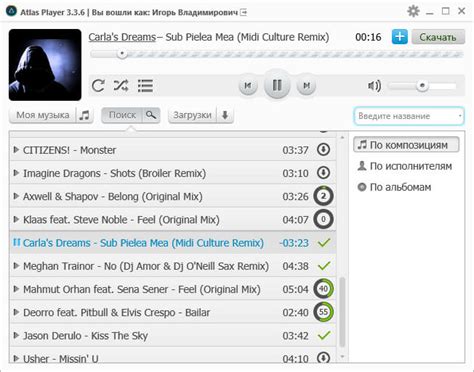Click the Carla's Dreams artist link
The height and width of the screenshot is (372, 474).
pos(122,37)
